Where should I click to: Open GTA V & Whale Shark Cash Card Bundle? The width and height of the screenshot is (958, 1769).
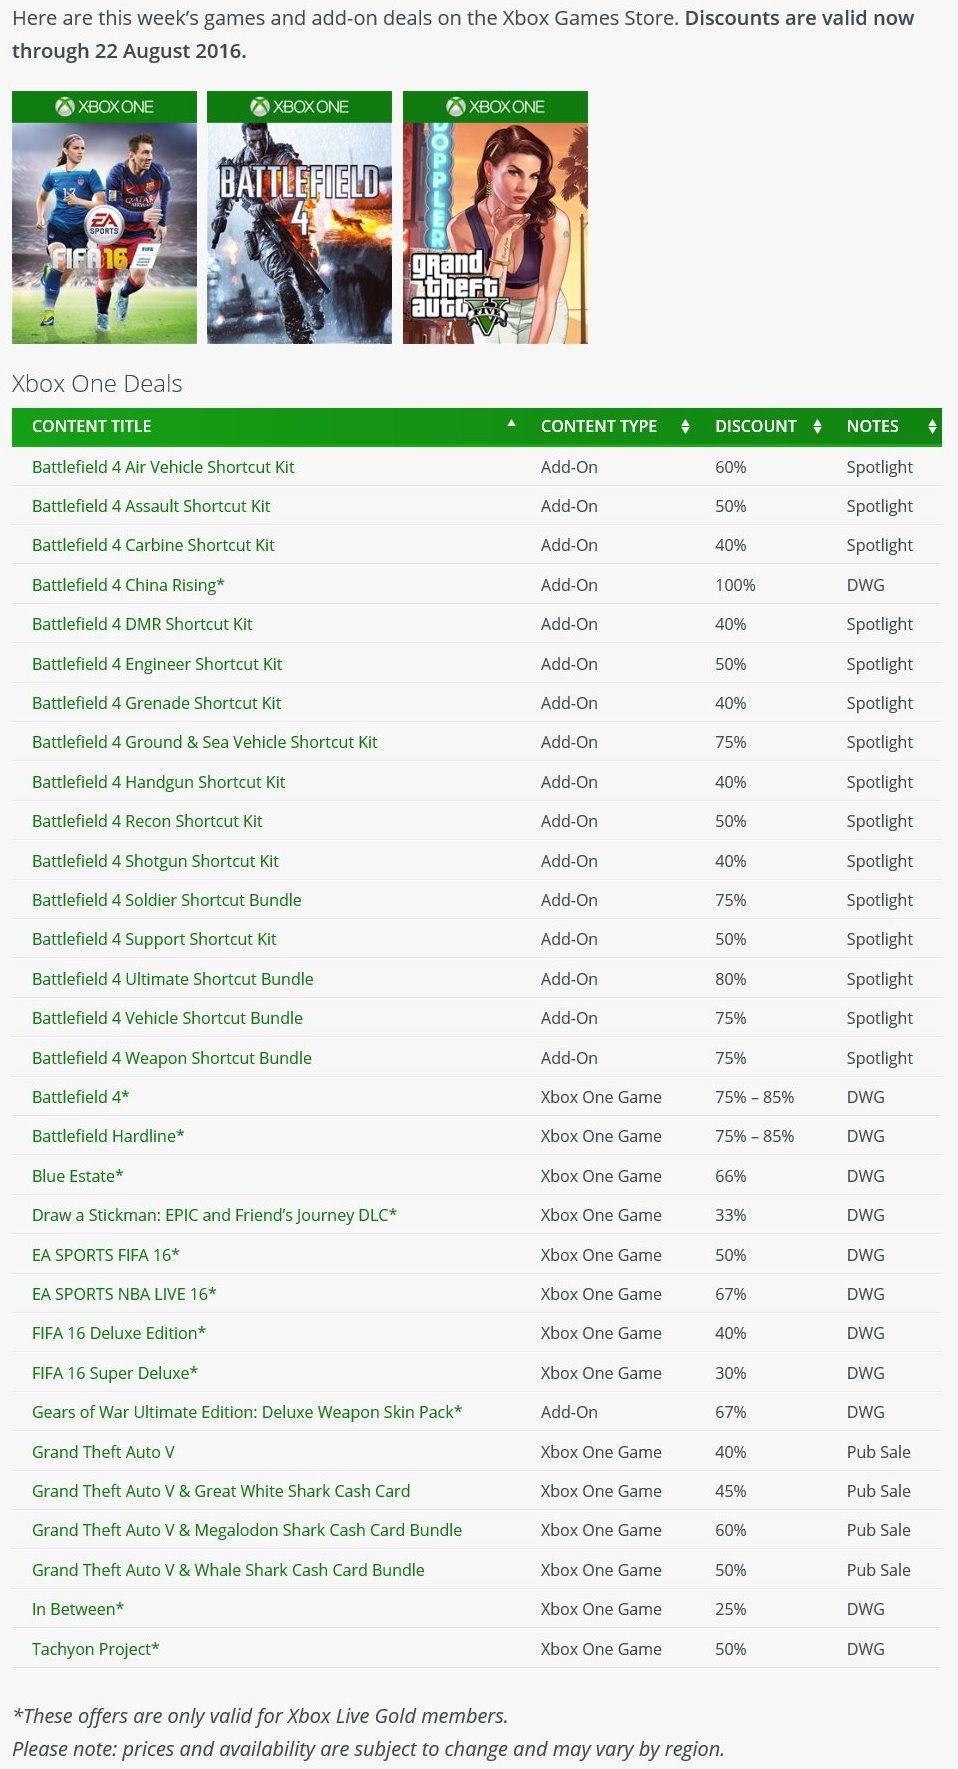pyautogui.click(x=228, y=1570)
